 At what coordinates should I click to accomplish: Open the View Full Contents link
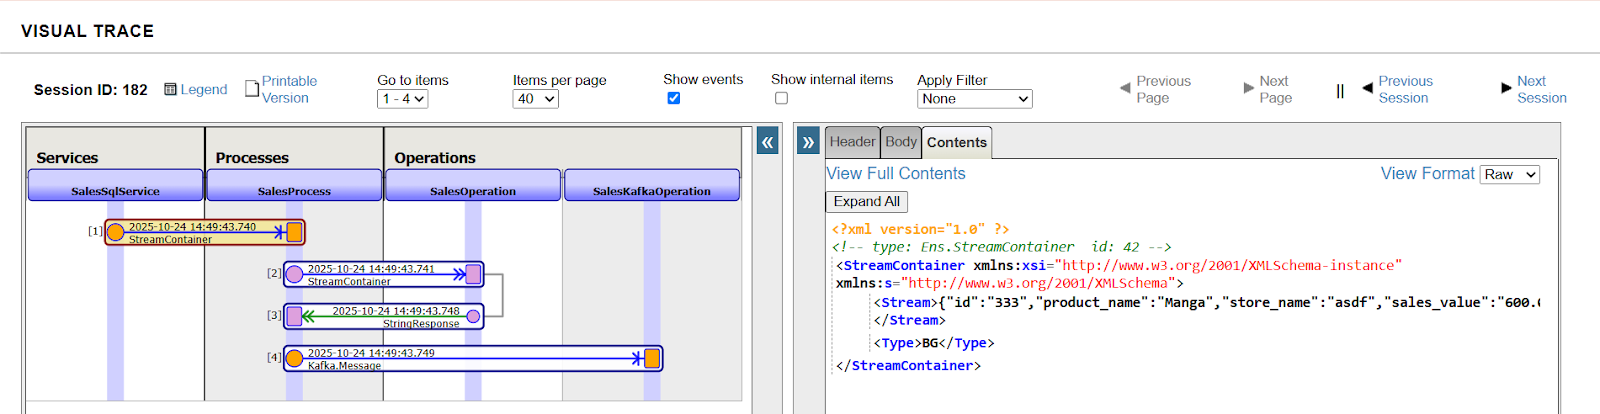point(896,173)
